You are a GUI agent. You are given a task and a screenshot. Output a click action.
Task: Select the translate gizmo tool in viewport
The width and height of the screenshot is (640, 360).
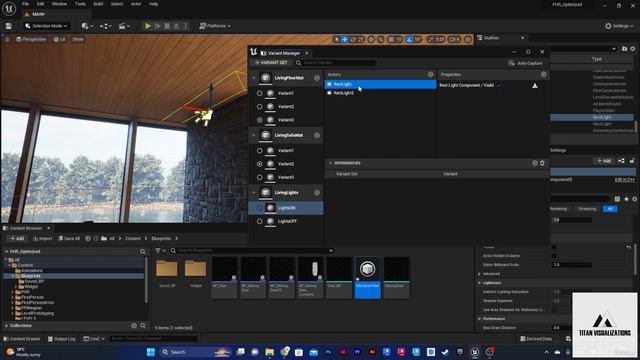(345, 40)
